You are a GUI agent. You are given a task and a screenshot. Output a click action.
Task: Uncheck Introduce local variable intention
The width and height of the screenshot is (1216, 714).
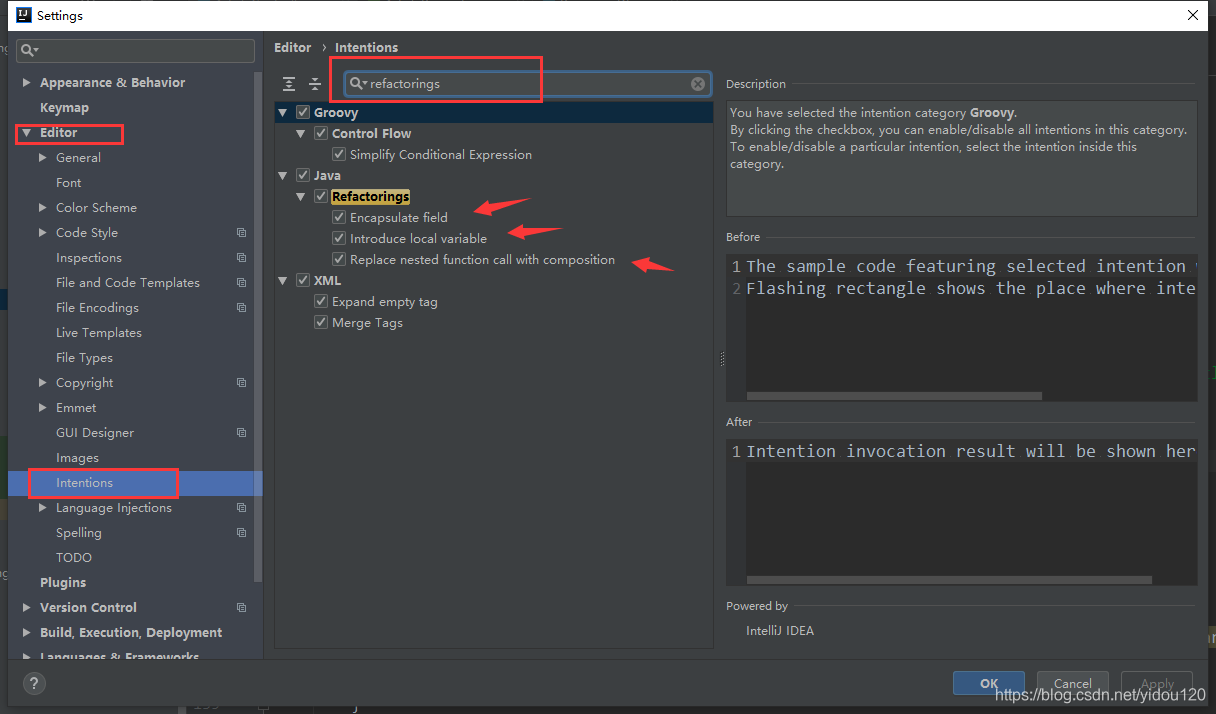[339, 238]
